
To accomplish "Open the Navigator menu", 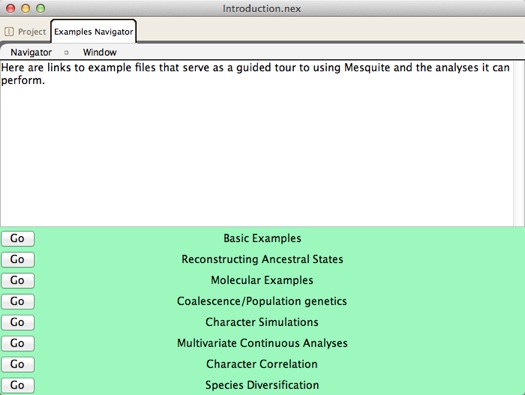I will (x=31, y=53).
